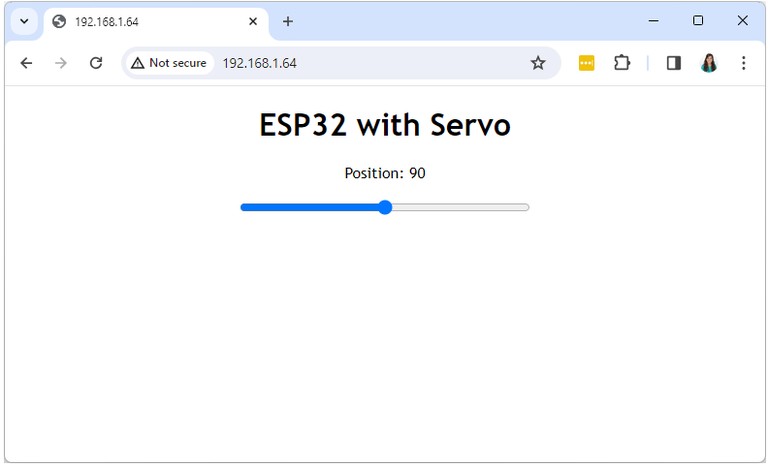Click the forward navigation arrow
This screenshot has height=467, width=768.
(61, 63)
